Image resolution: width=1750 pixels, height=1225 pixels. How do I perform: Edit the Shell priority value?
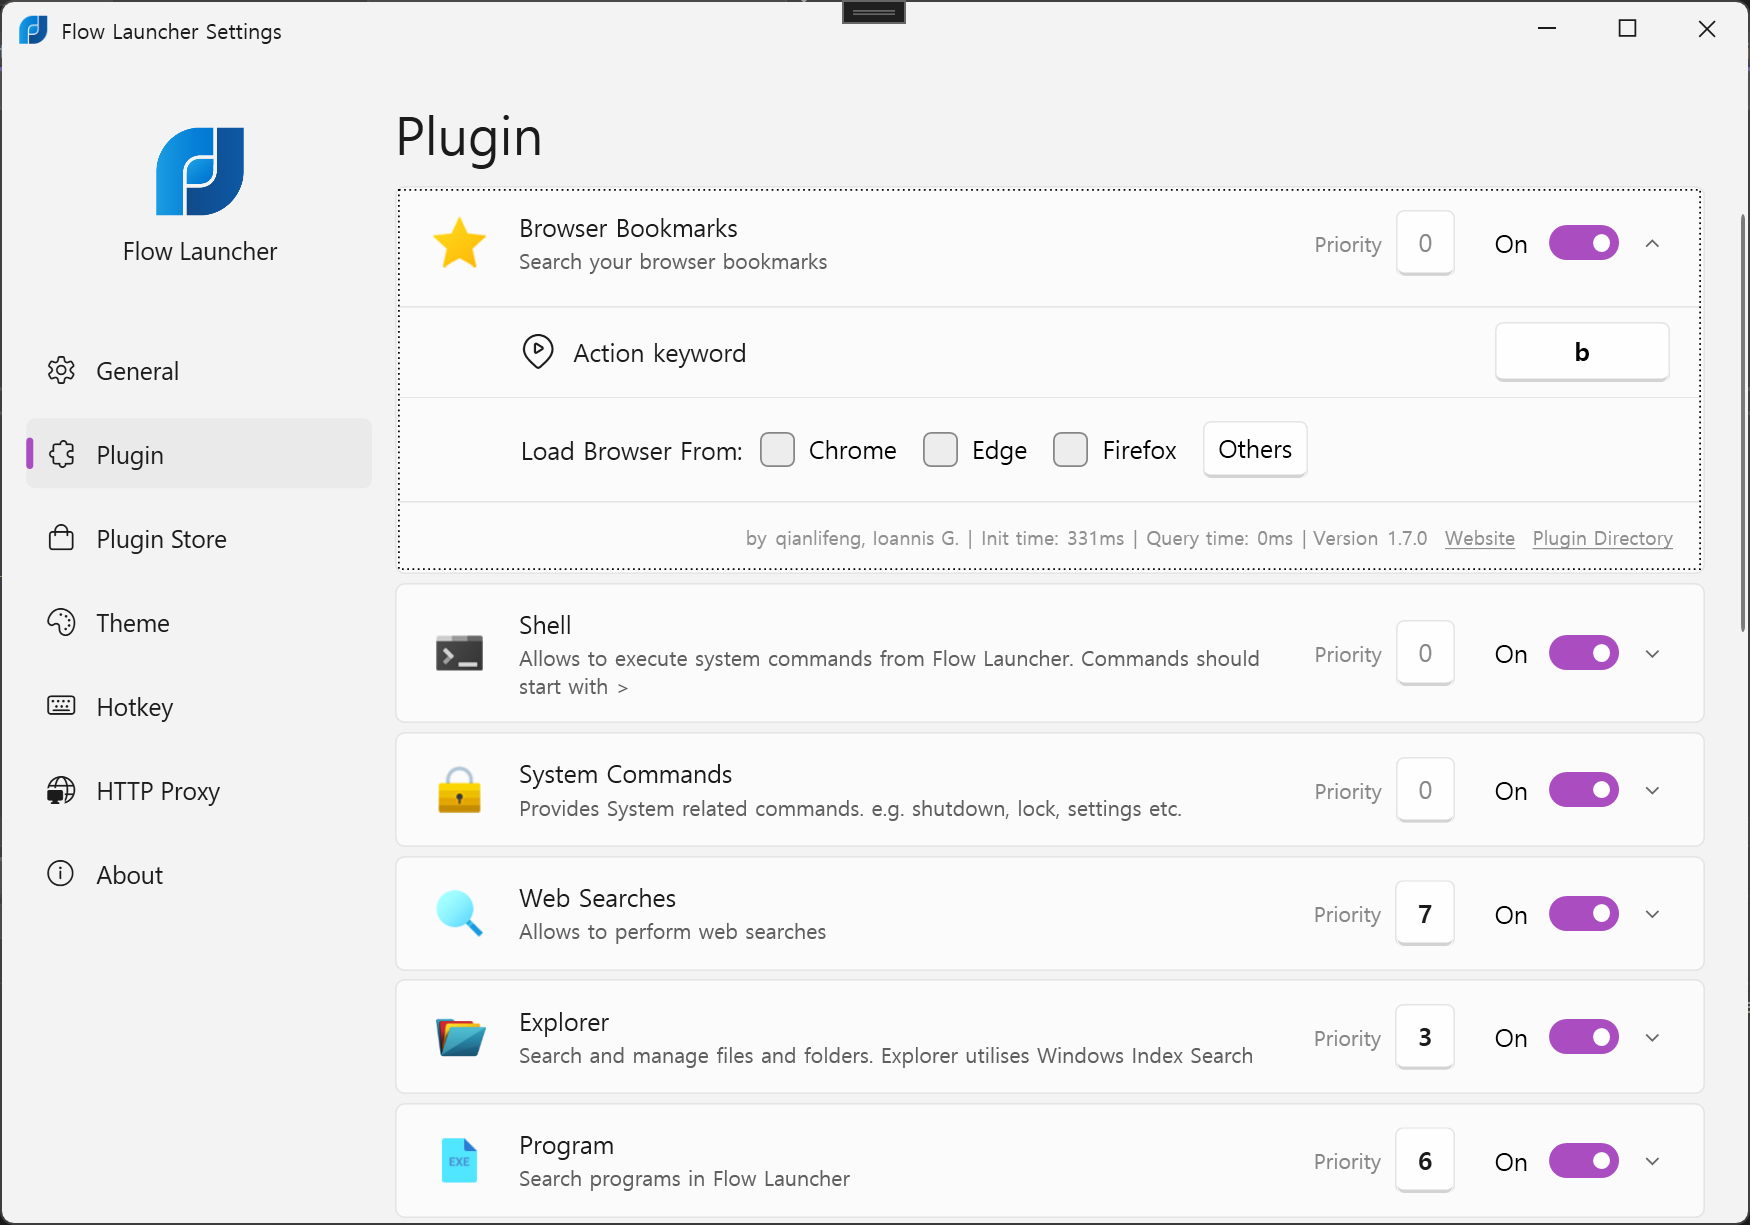(x=1425, y=653)
